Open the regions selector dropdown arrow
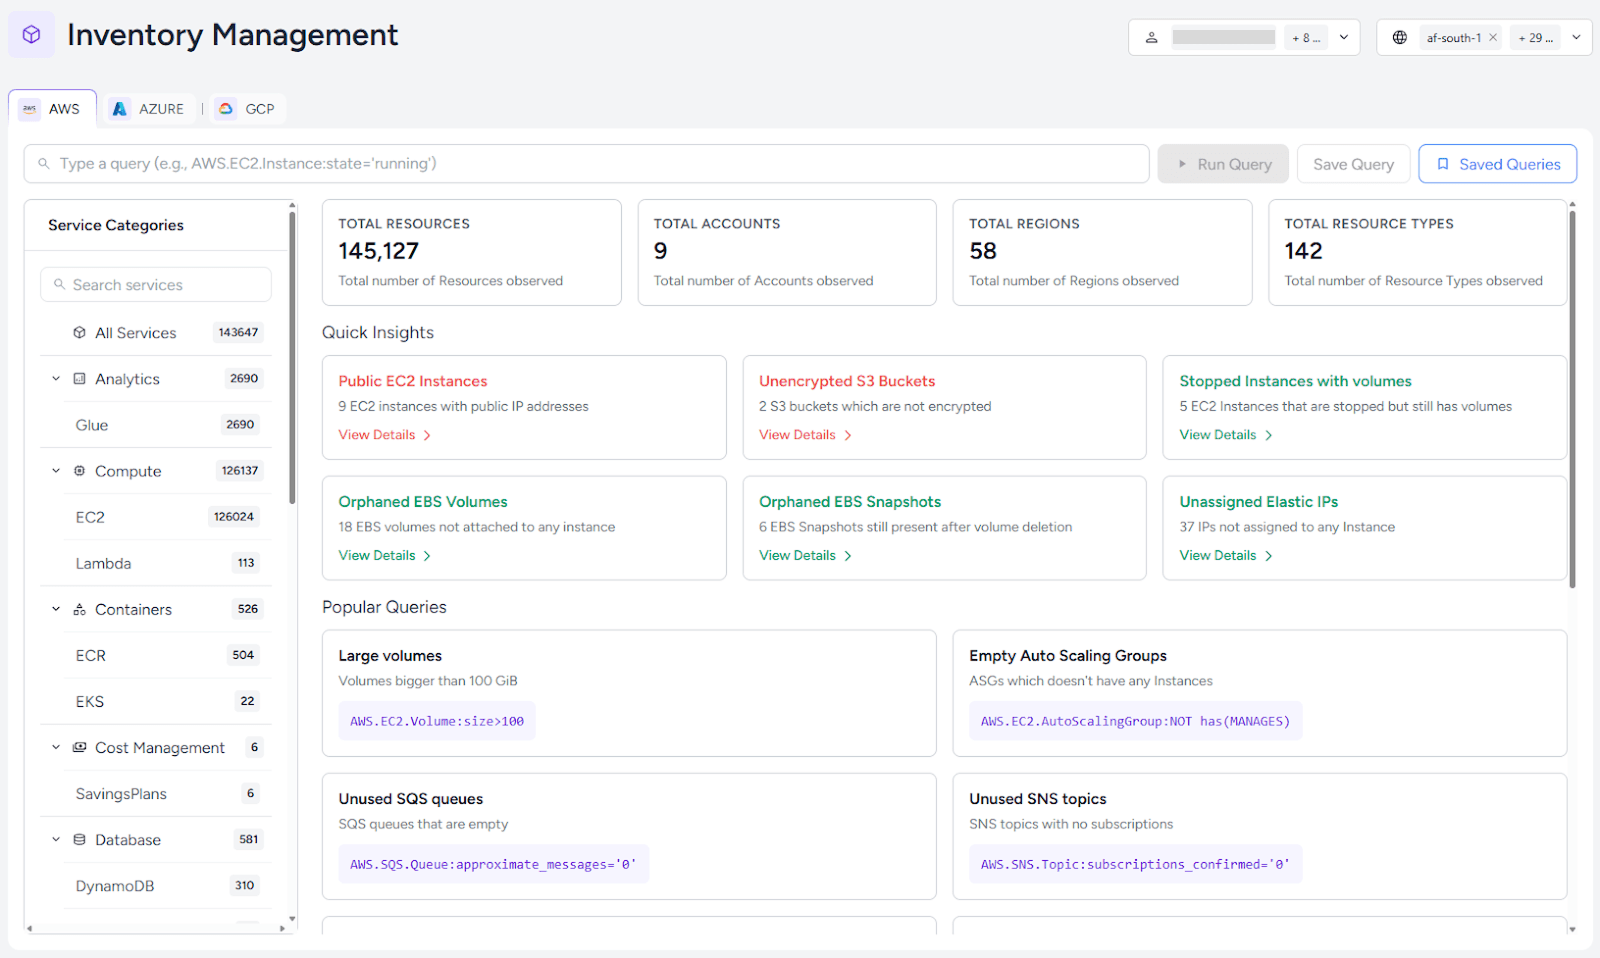The width and height of the screenshot is (1600, 958). tap(1576, 38)
